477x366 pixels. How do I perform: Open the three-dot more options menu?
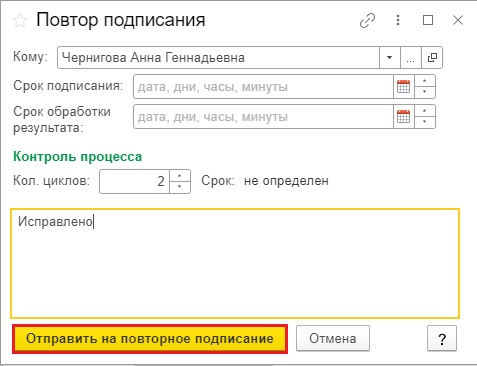[x=398, y=20]
